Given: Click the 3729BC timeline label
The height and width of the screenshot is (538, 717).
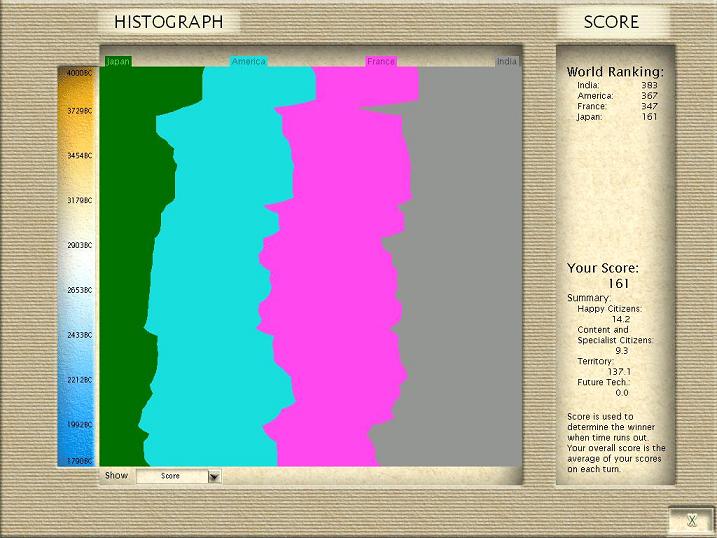Looking at the screenshot, I should coord(79,111).
